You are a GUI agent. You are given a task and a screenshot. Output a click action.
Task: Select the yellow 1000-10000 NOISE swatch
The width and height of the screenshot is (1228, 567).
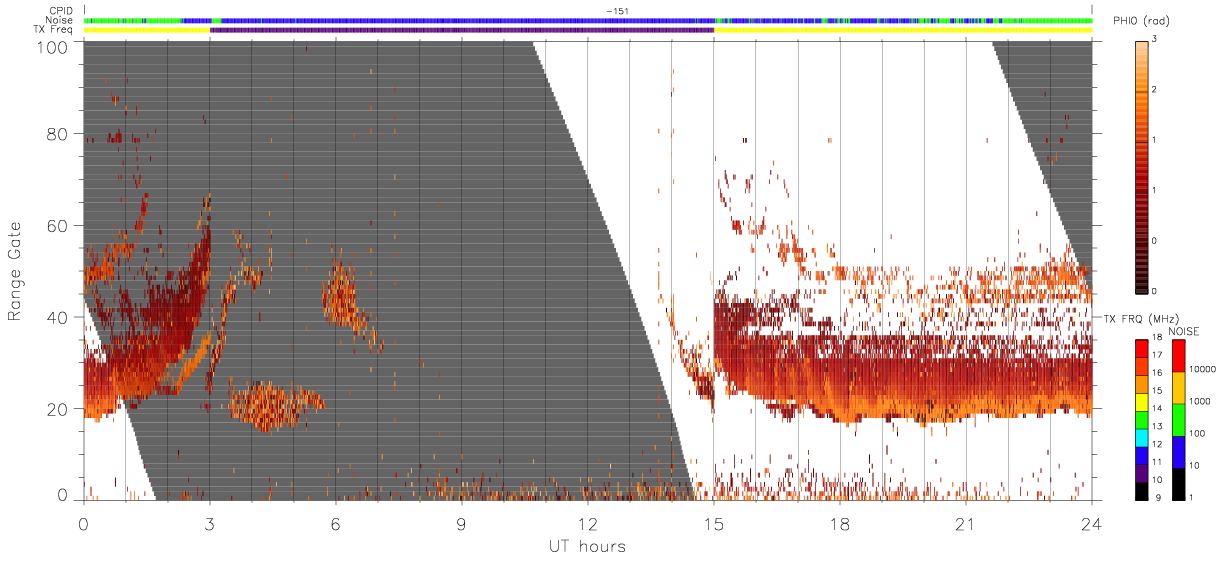tap(1177, 388)
